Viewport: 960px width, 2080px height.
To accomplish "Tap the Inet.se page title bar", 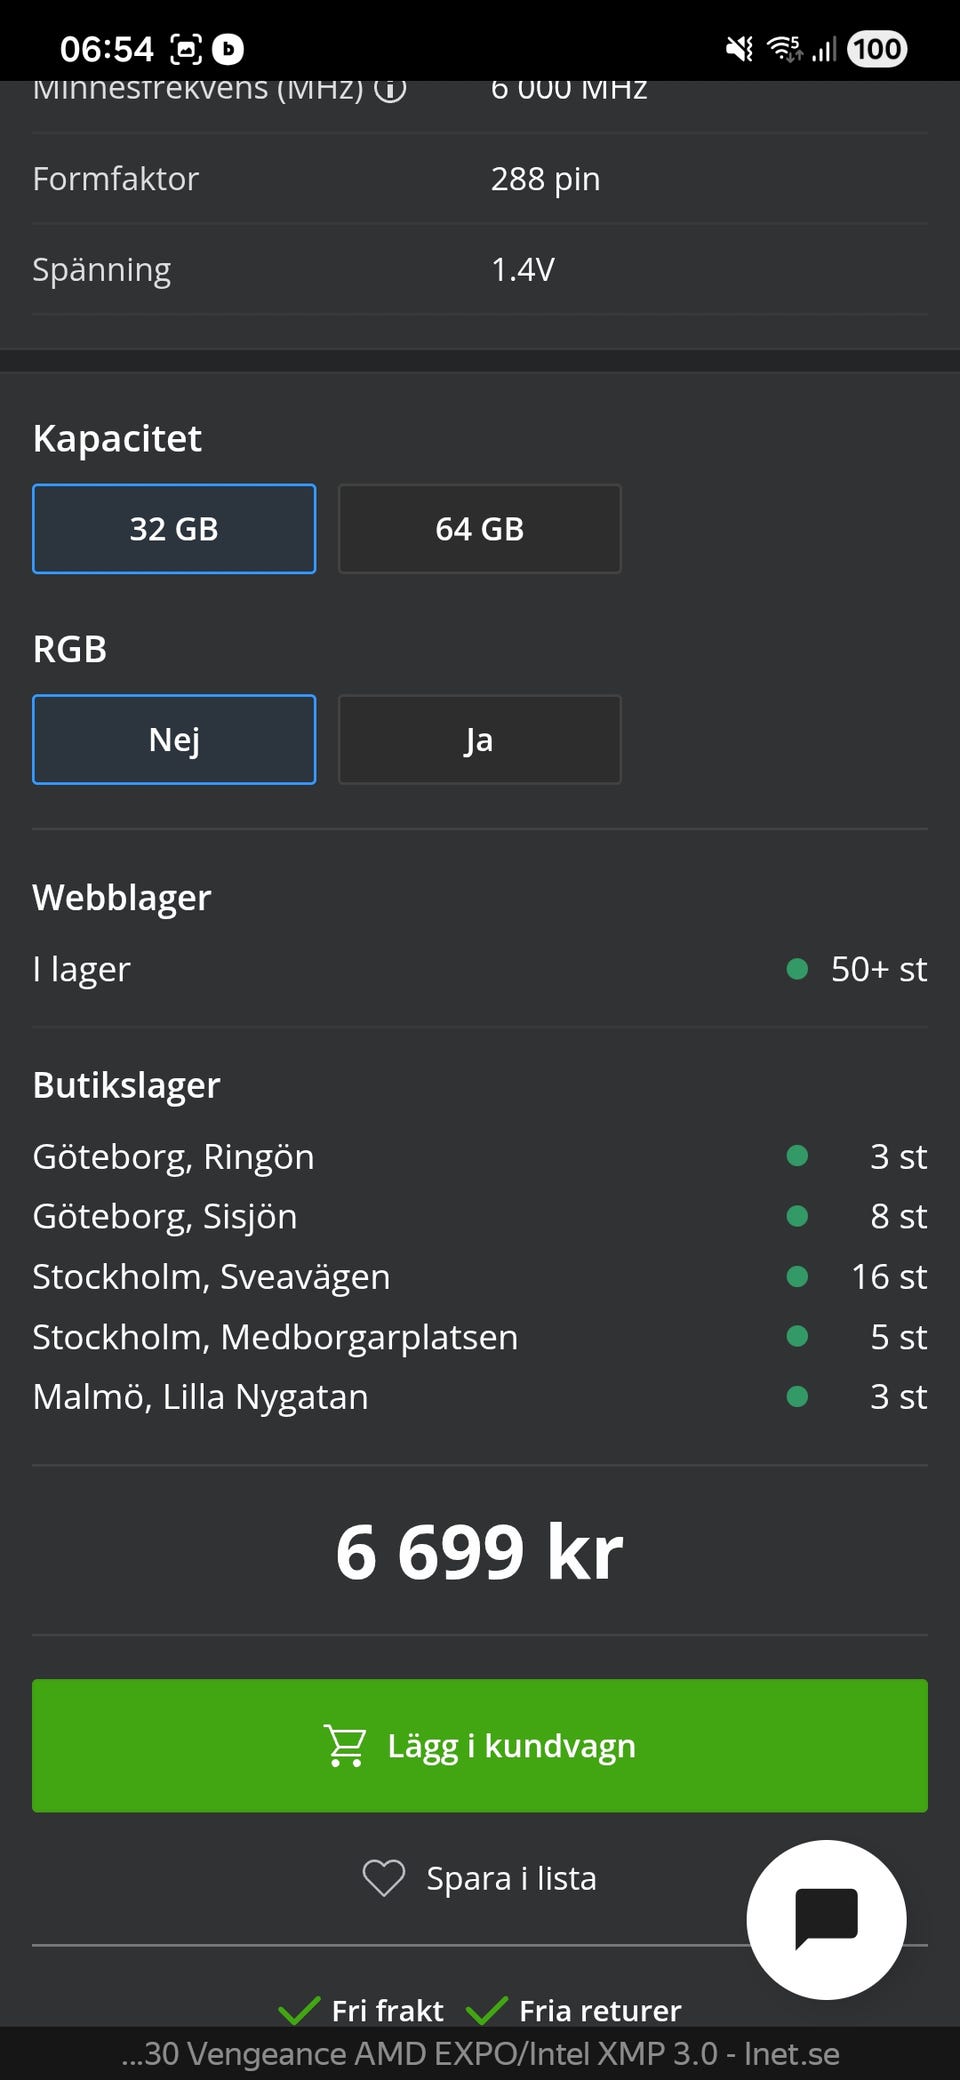I will pyautogui.click(x=480, y=2054).
